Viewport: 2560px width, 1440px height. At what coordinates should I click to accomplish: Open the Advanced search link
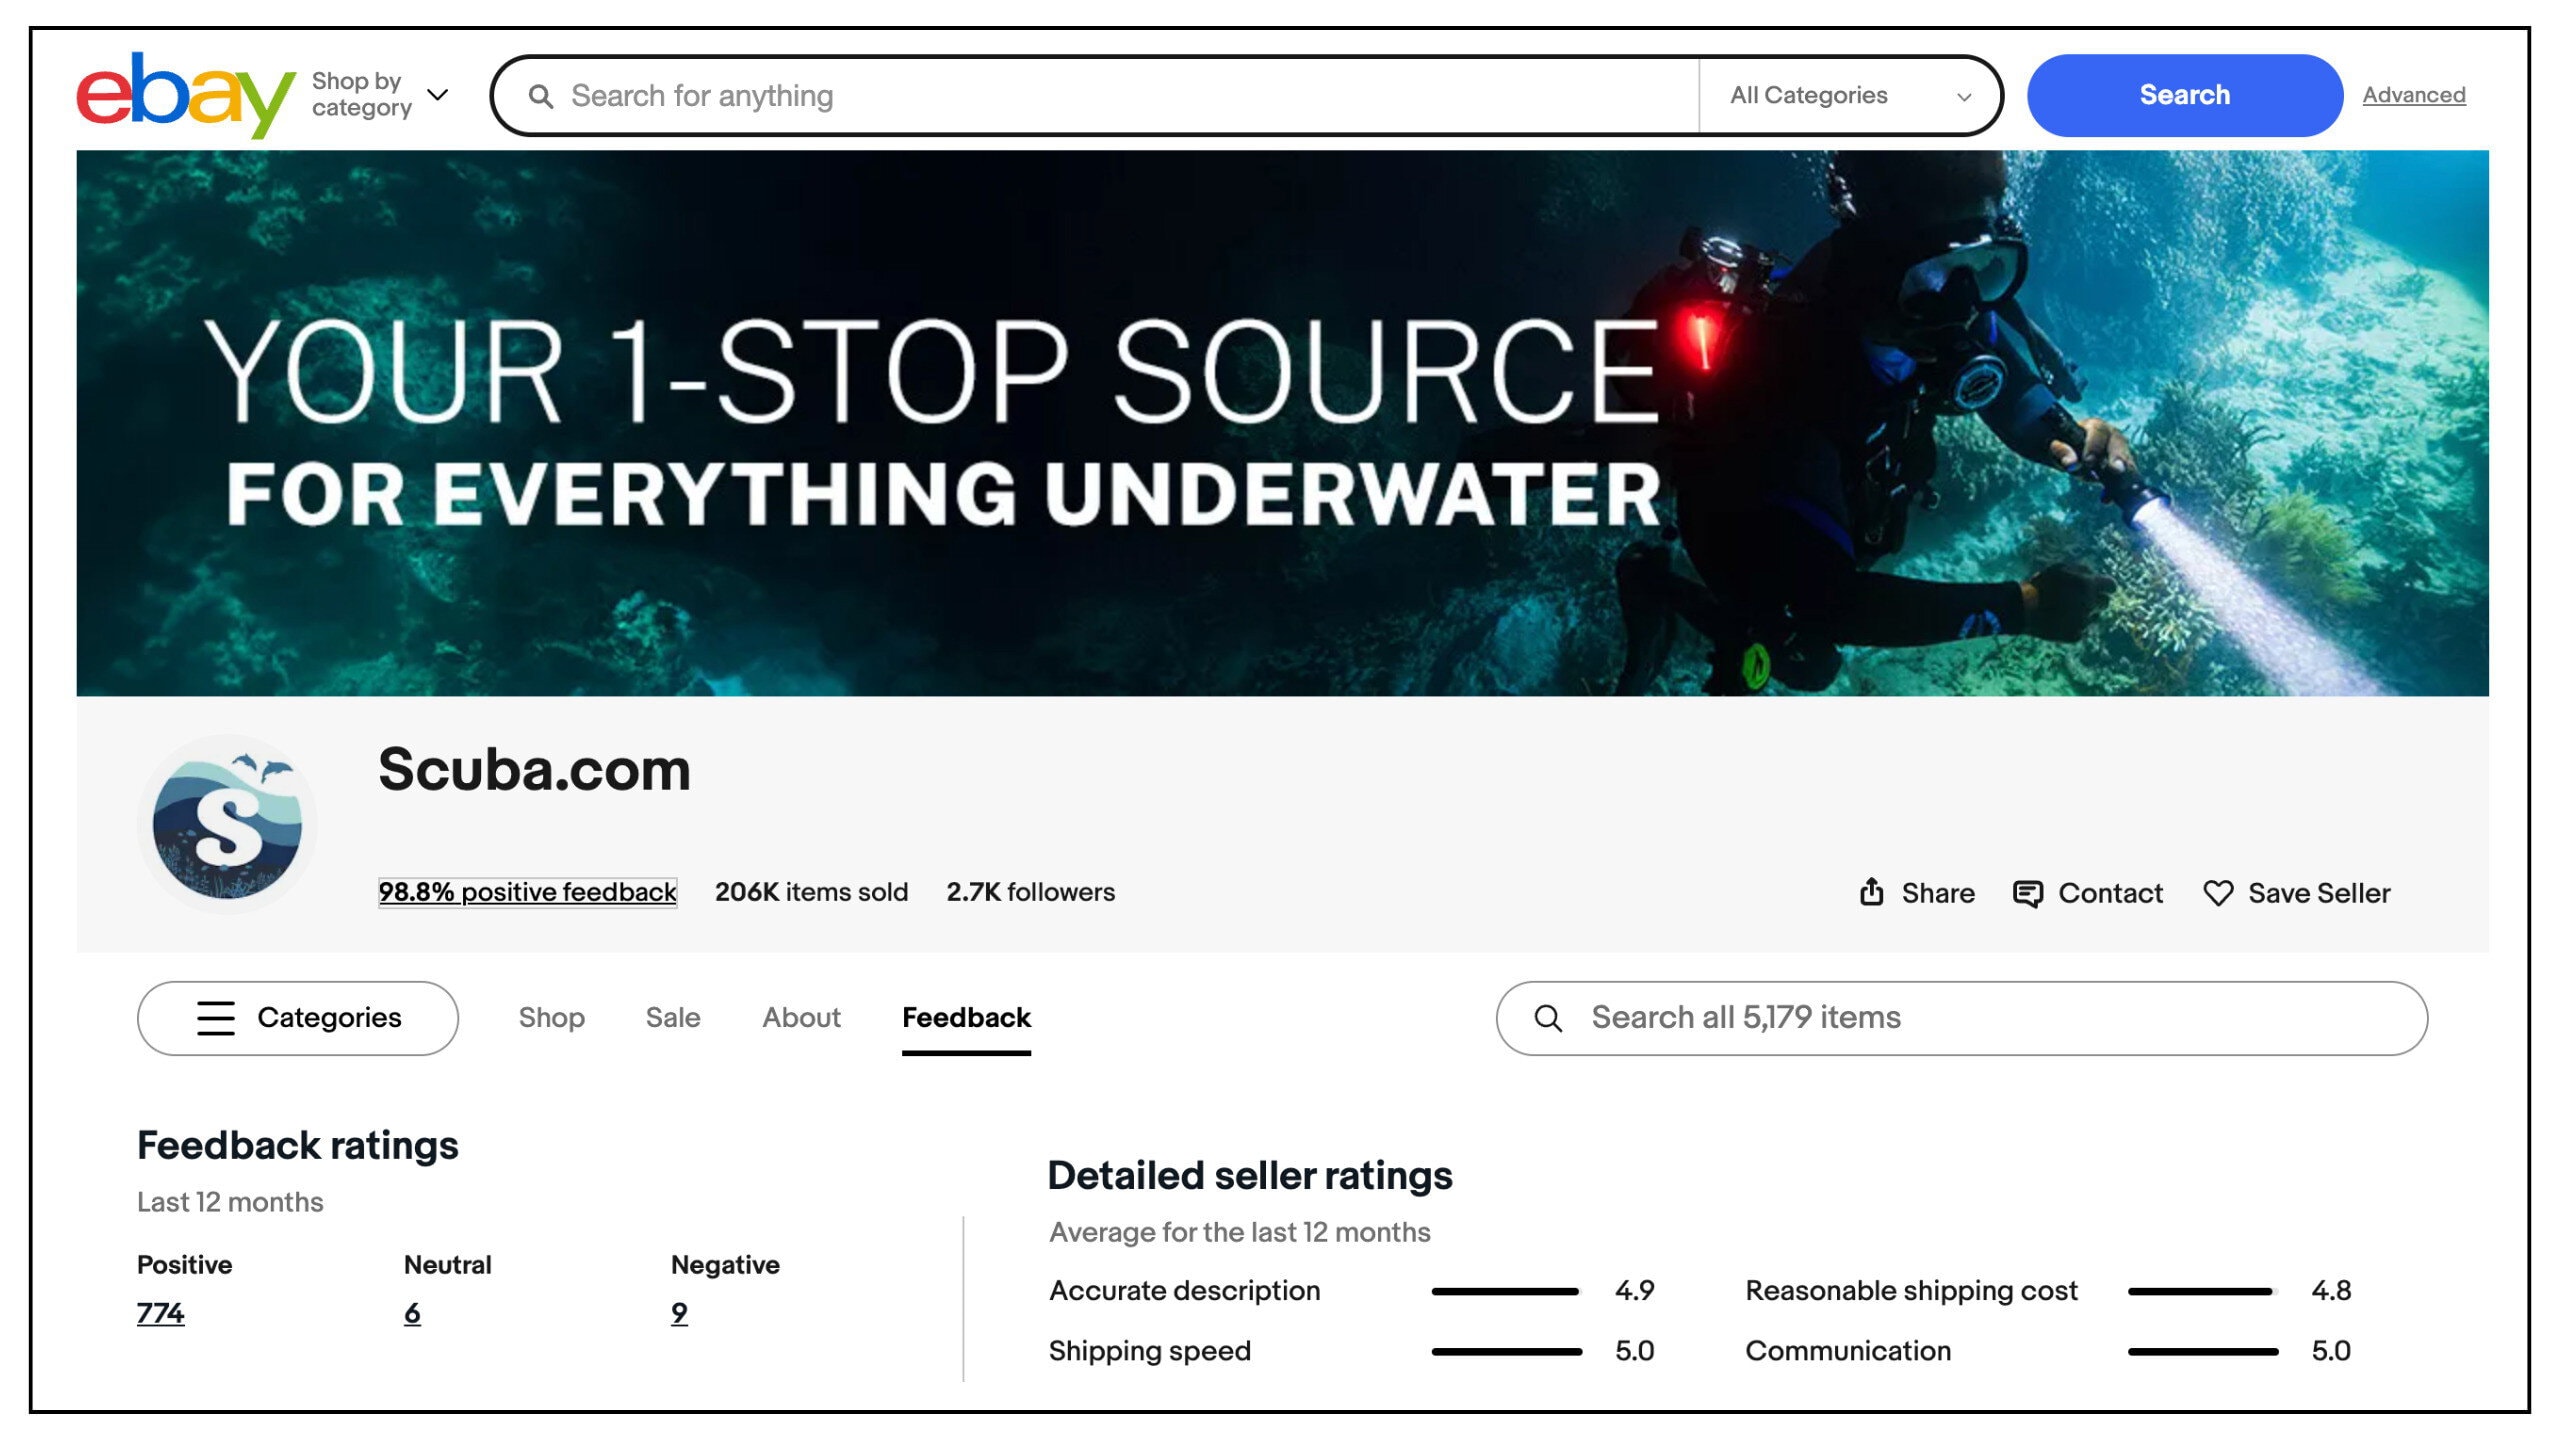2414,95
